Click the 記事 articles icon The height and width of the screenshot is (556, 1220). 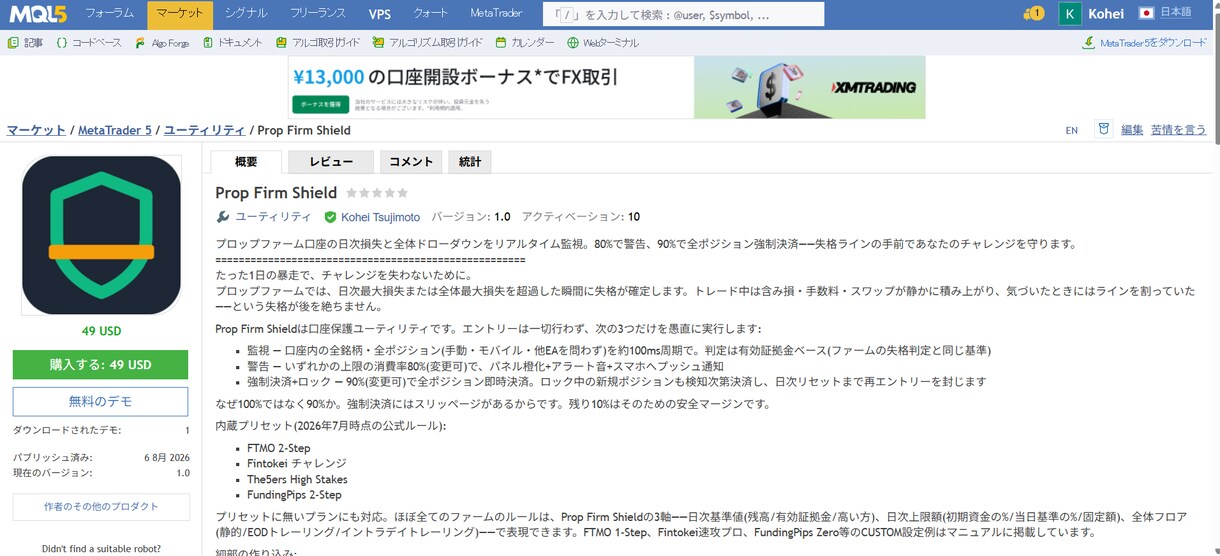pos(13,43)
